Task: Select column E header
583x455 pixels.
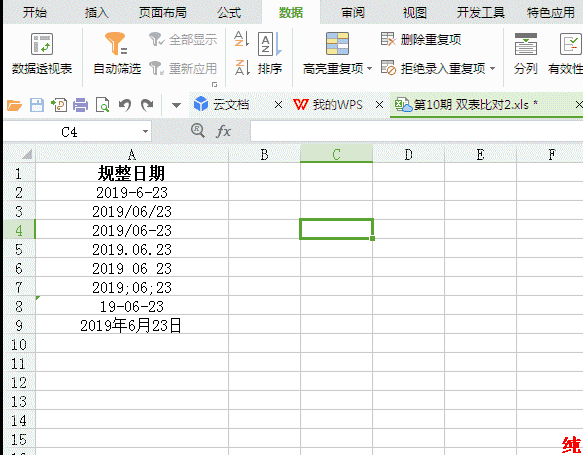Action: coord(480,154)
